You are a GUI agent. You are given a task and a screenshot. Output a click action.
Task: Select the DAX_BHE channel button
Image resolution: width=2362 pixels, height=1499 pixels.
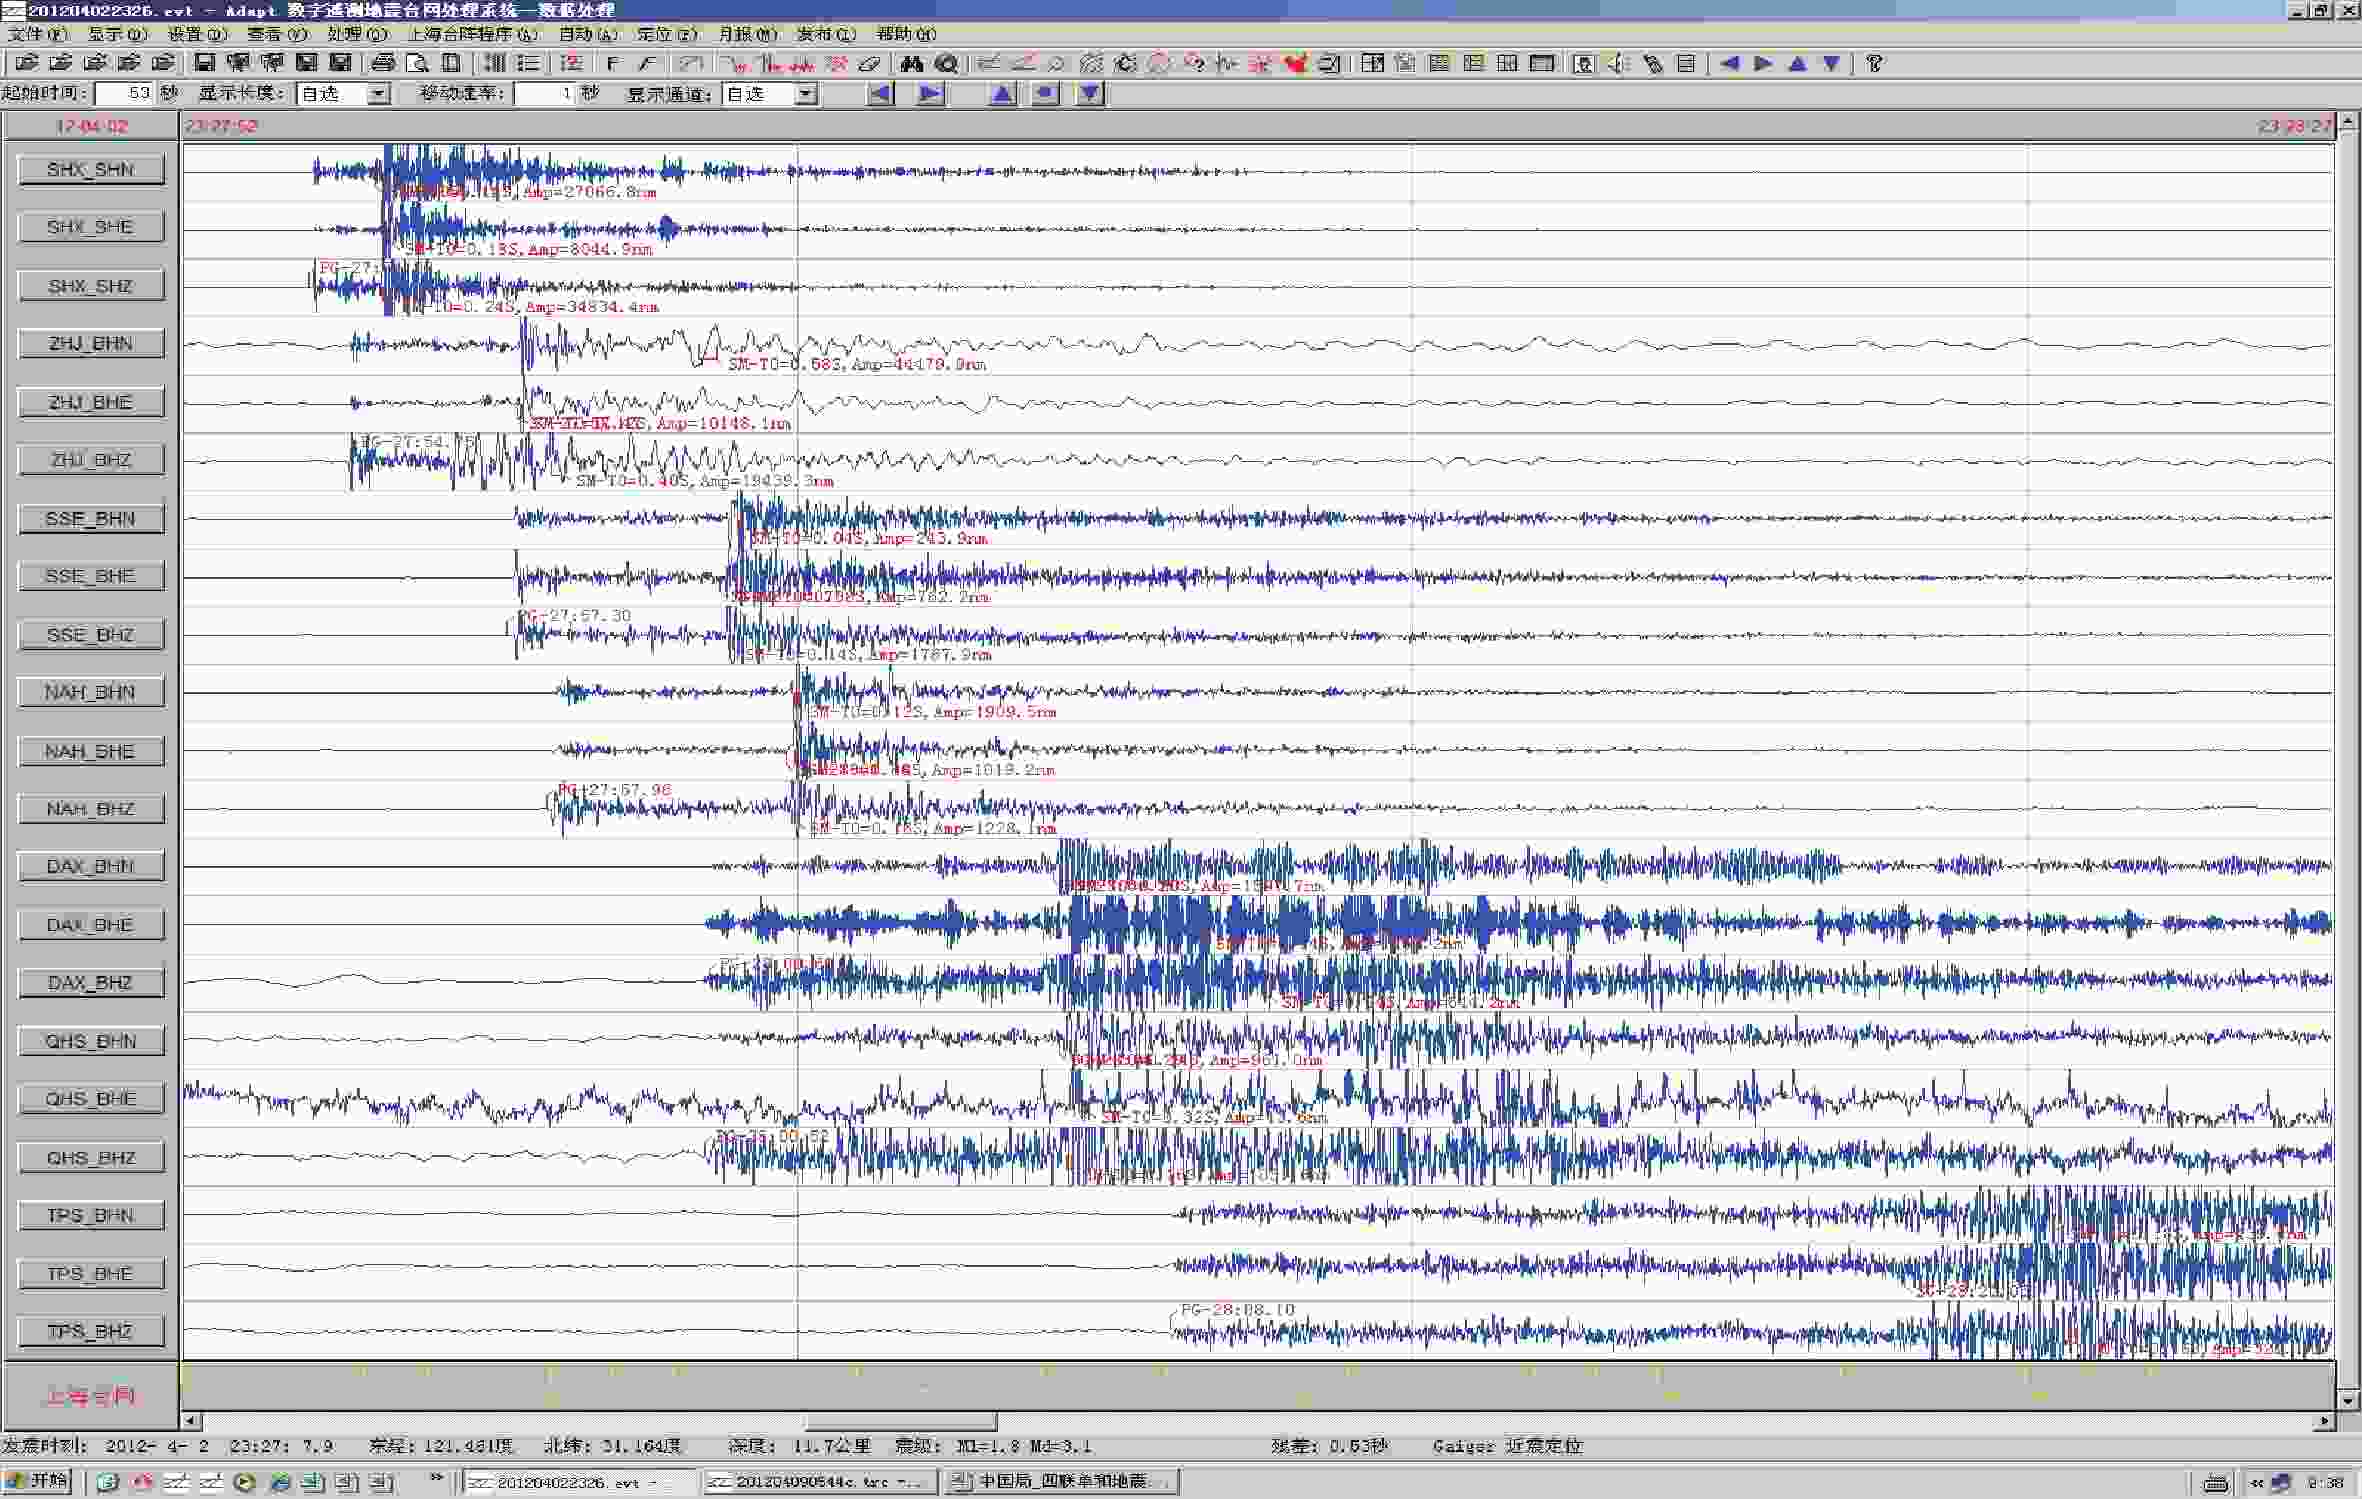coord(91,925)
